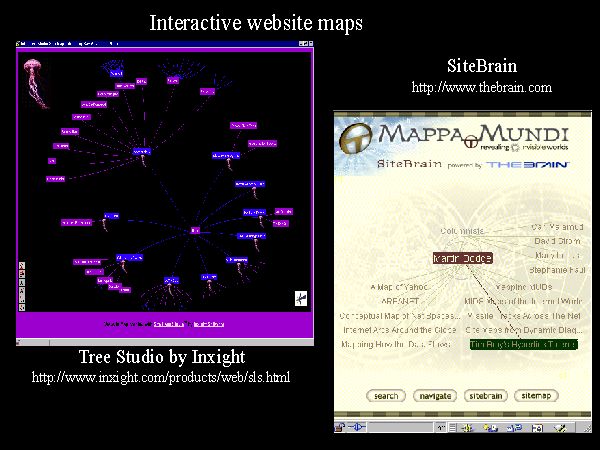The width and height of the screenshot is (600, 450).
Task: Open Internet Arcs Around the Globe node
Action: (399, 329)
